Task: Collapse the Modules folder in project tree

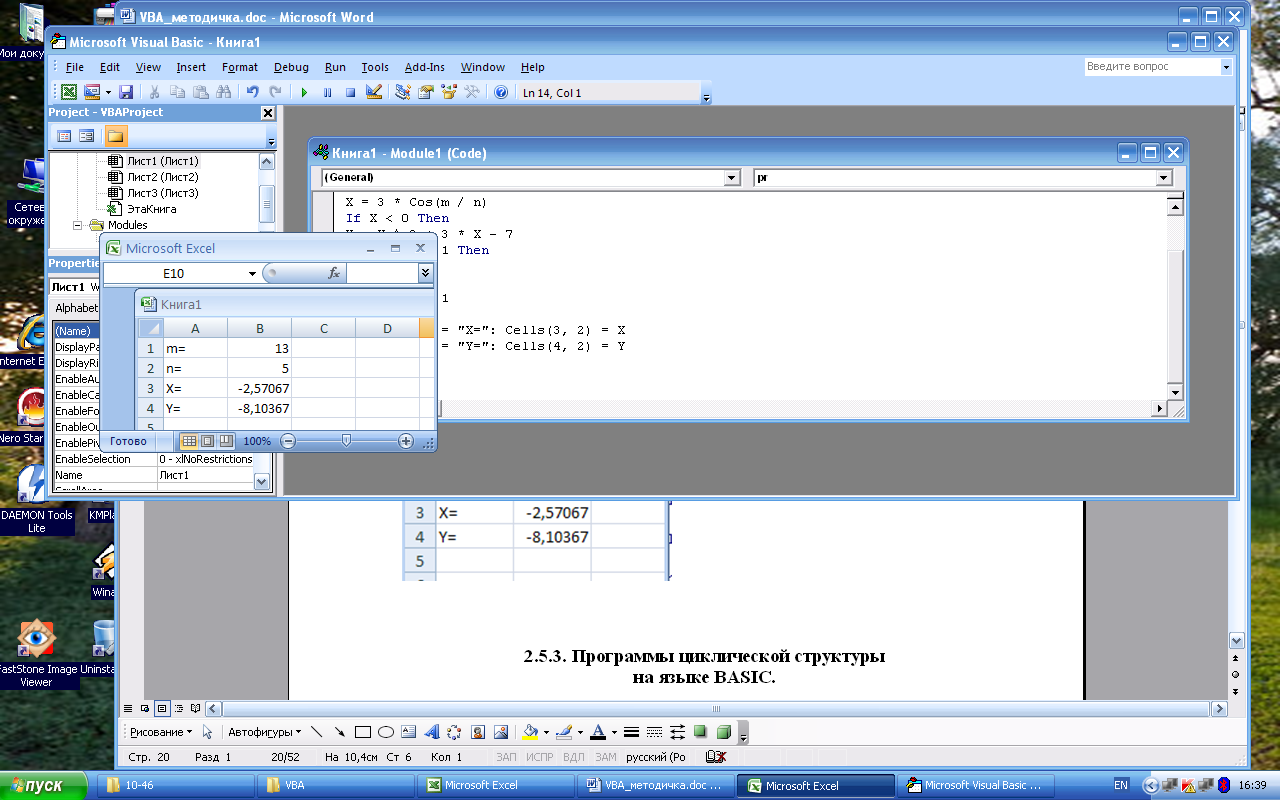Action: 78,225
